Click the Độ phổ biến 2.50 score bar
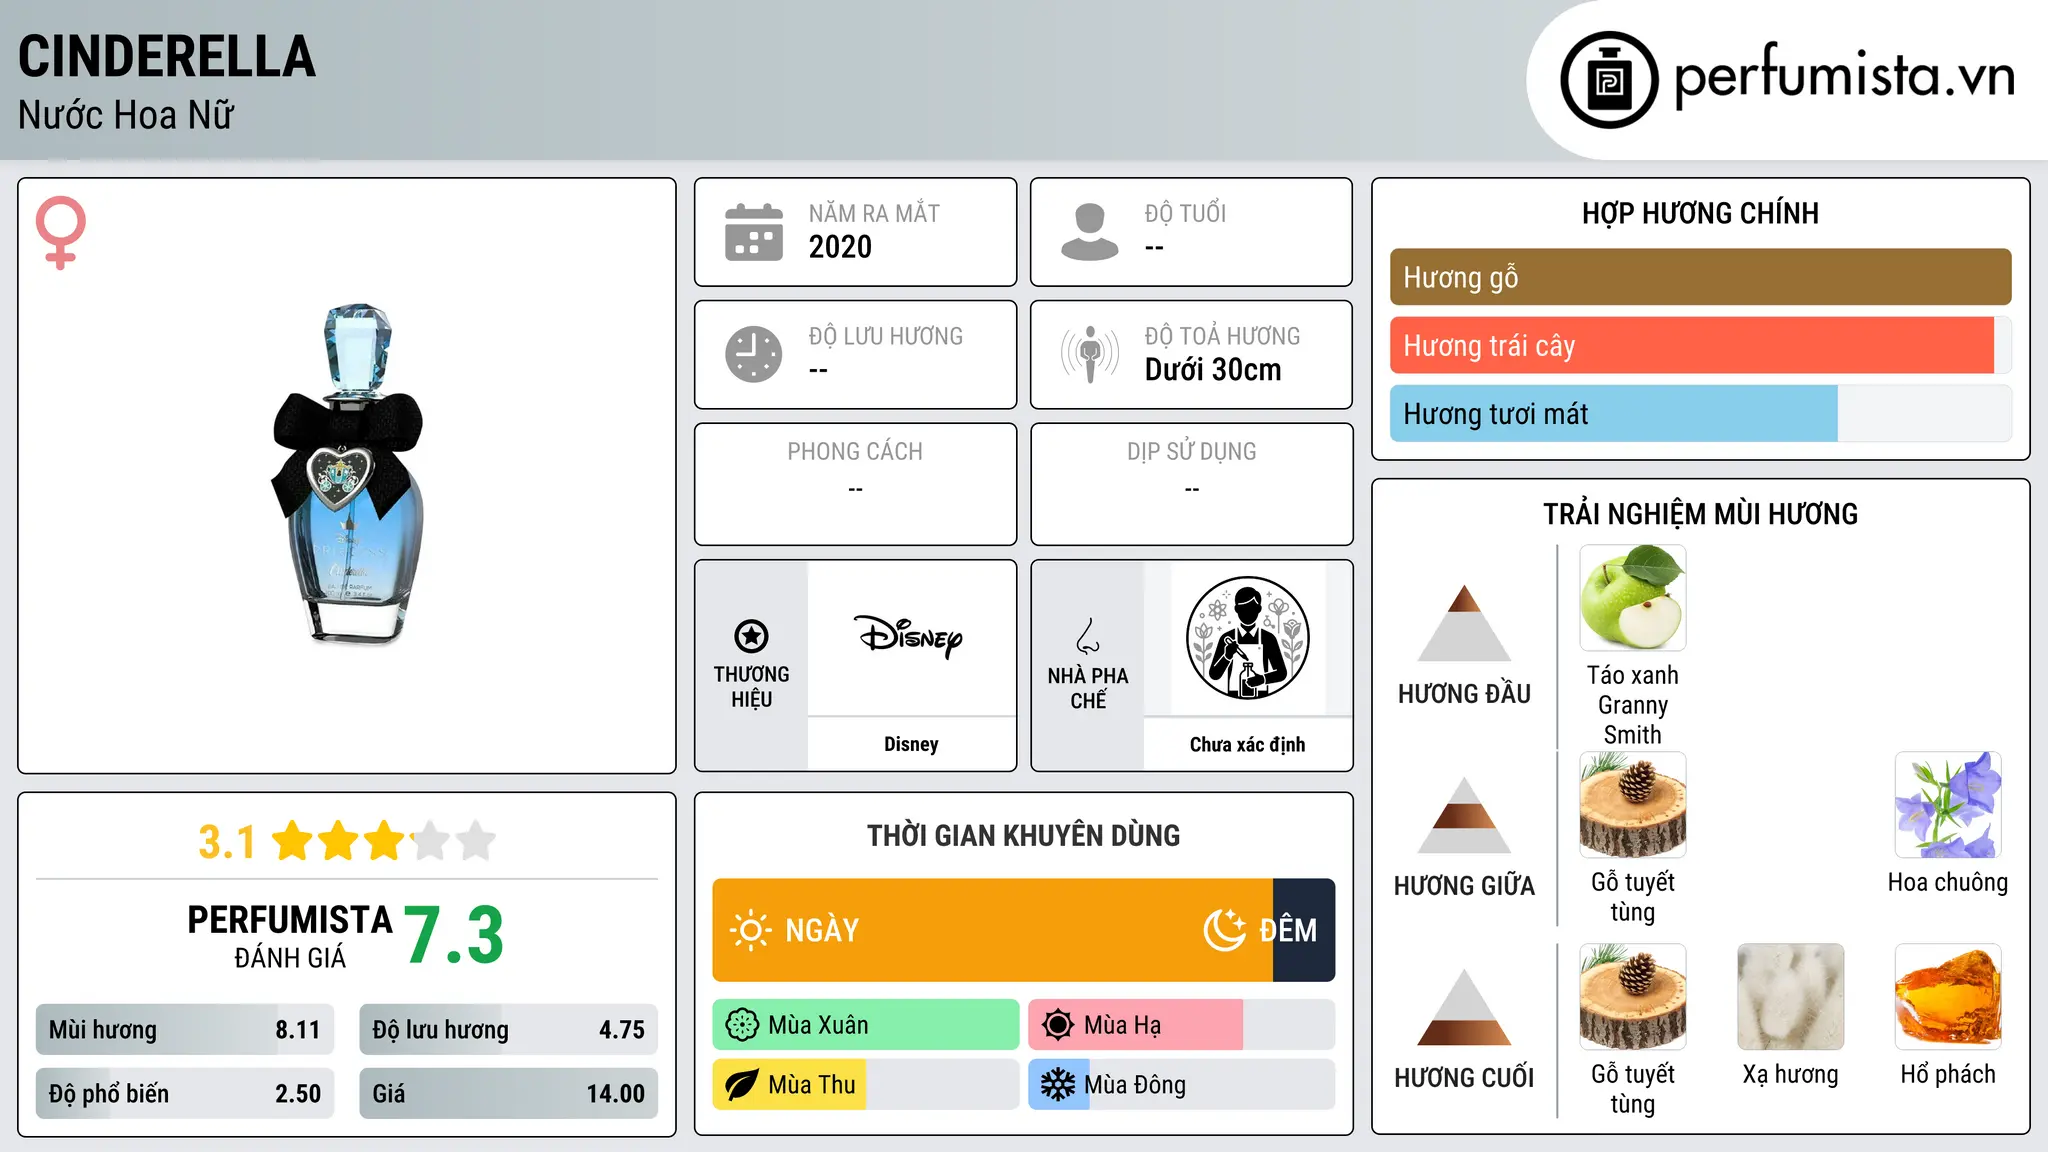Image resolution: width=2048 pixels, height=1152 pixels. pyautogui.click(x=185, y=1094)
